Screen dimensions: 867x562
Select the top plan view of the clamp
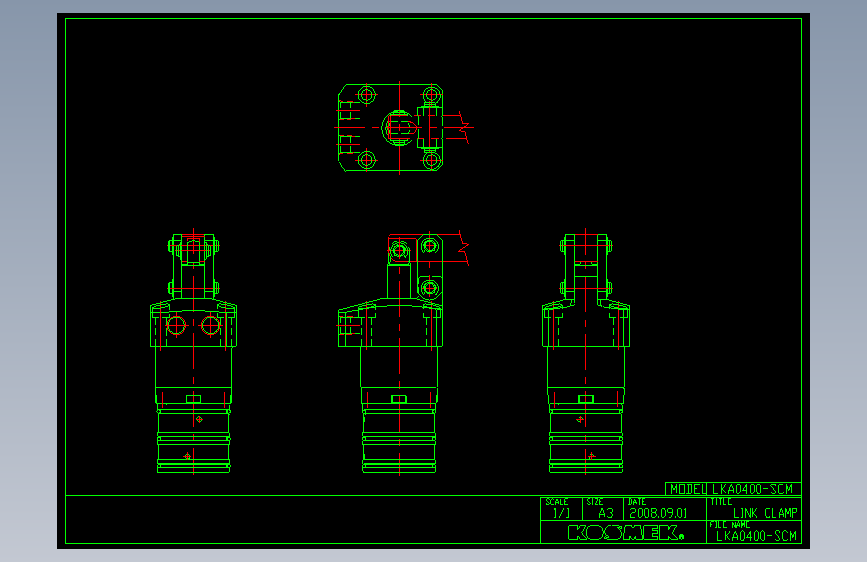pyautogui.click(x=403, y=128)
